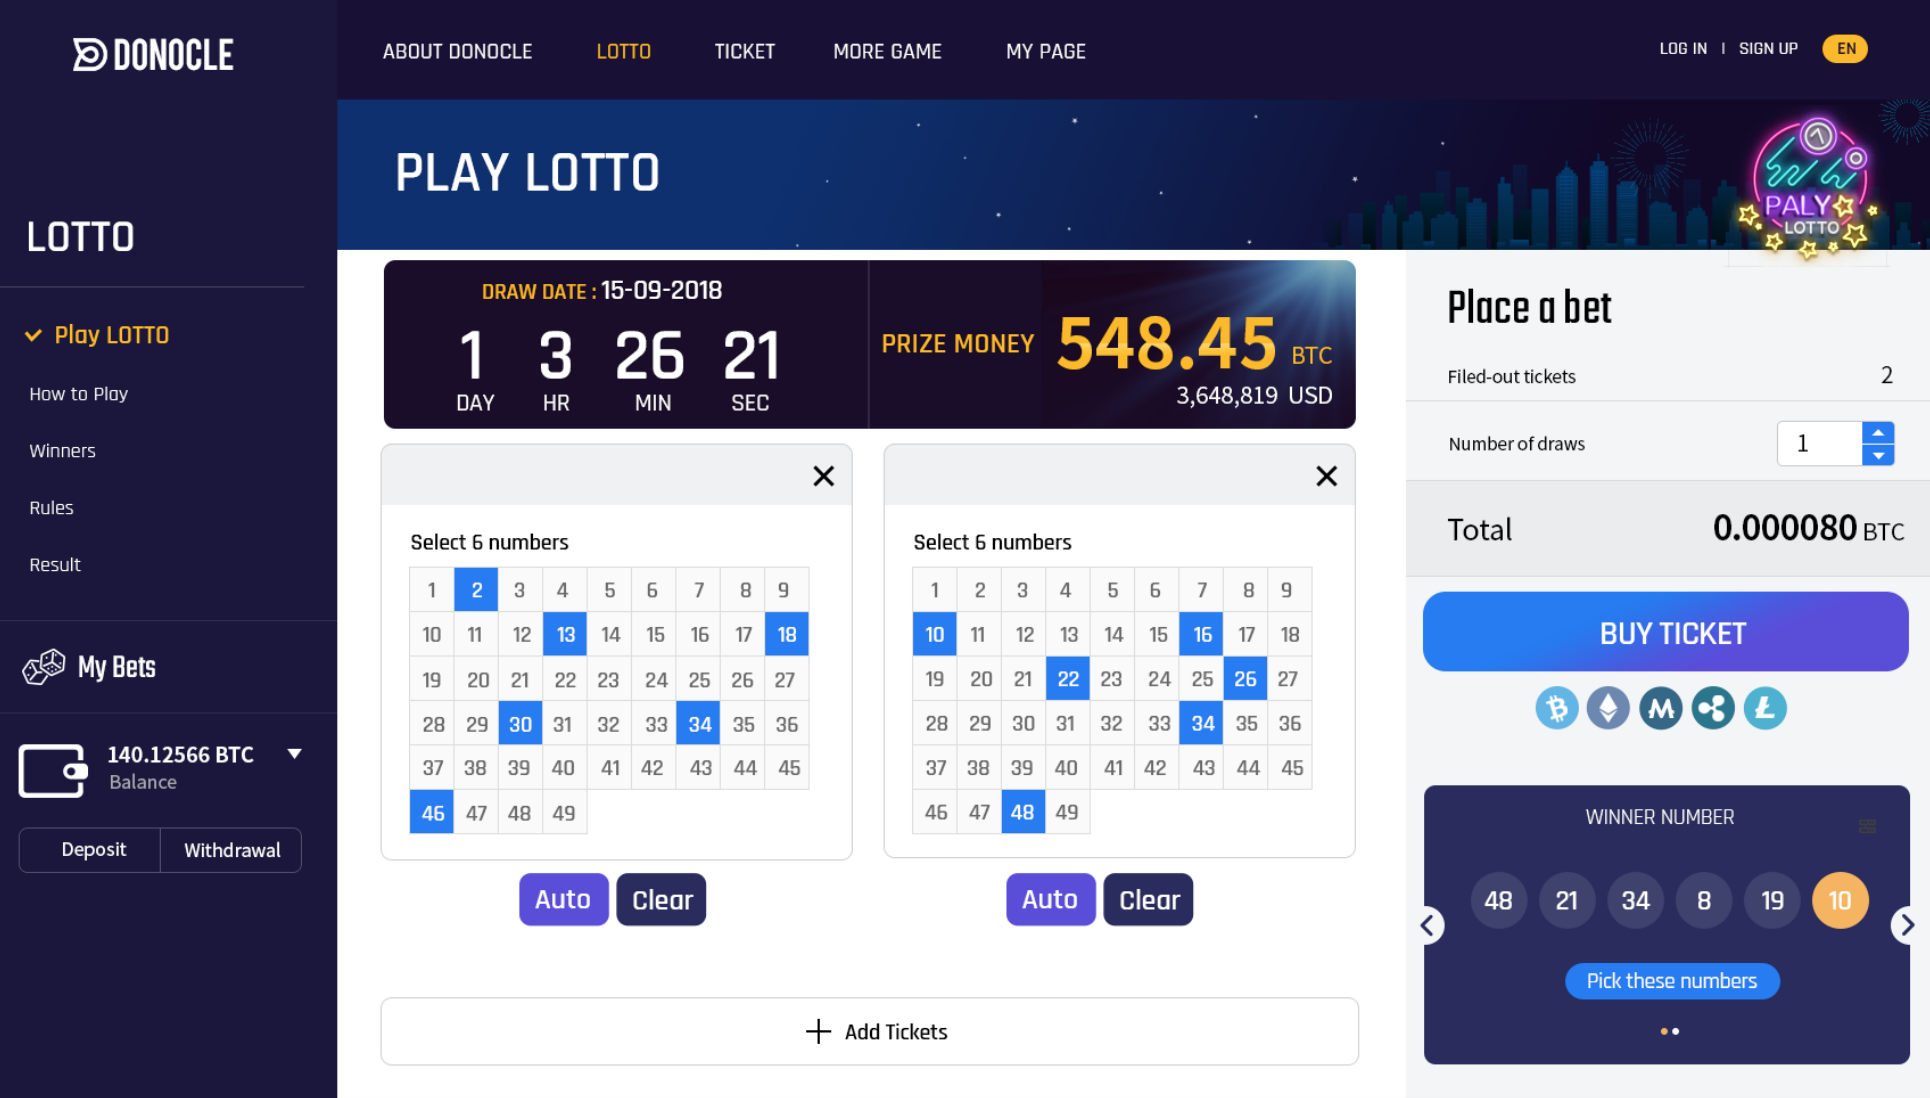Viewport: 1930px width, 1098px height.
Task: Click the Ripple payment icon
Action: pyautogui.click(x=1713, y=709)
